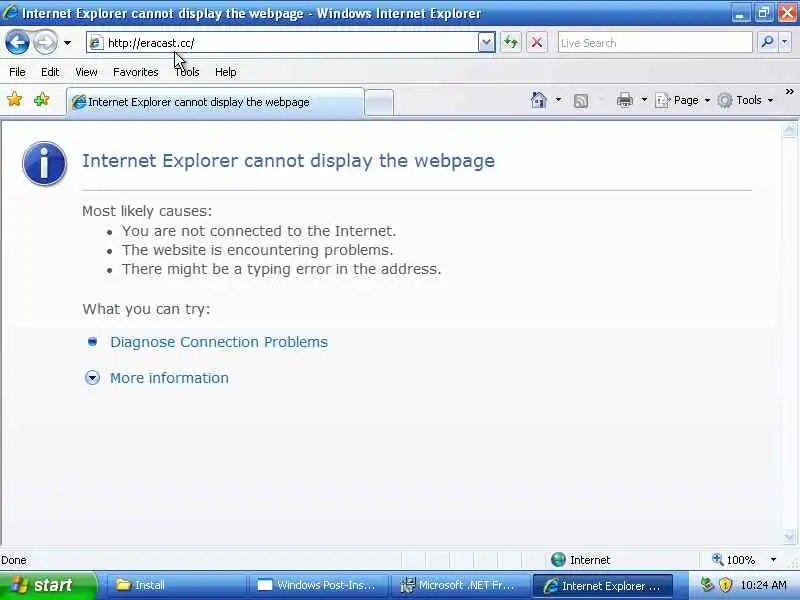800x600 pixels.
Task: Open the Tools command bar gear menu
Action: [x=745, y=100]
